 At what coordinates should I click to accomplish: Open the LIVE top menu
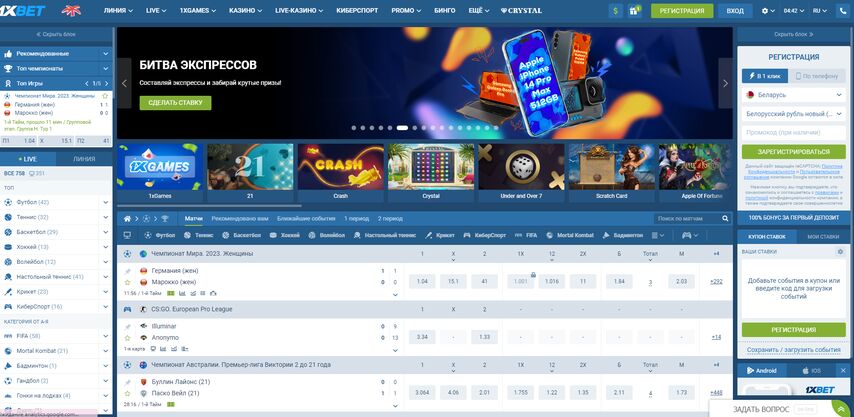tap(156, 10)
